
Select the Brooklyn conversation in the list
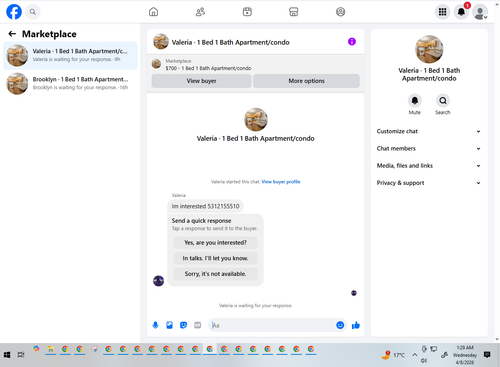click(x=70, y=83)
